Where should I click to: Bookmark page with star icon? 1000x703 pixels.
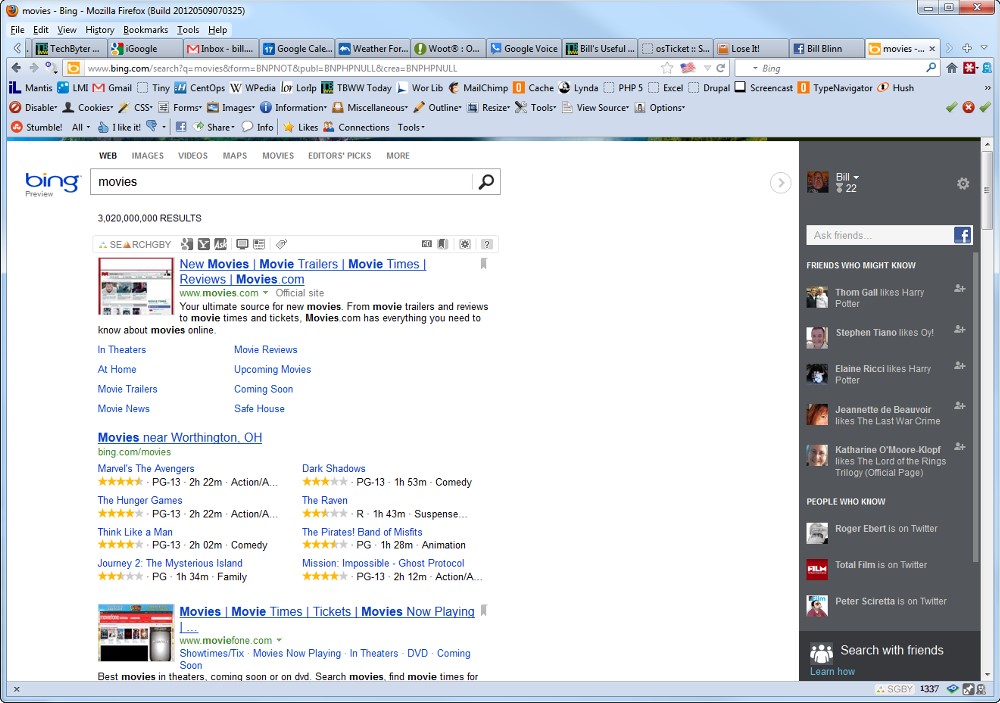tap(667, 68)
